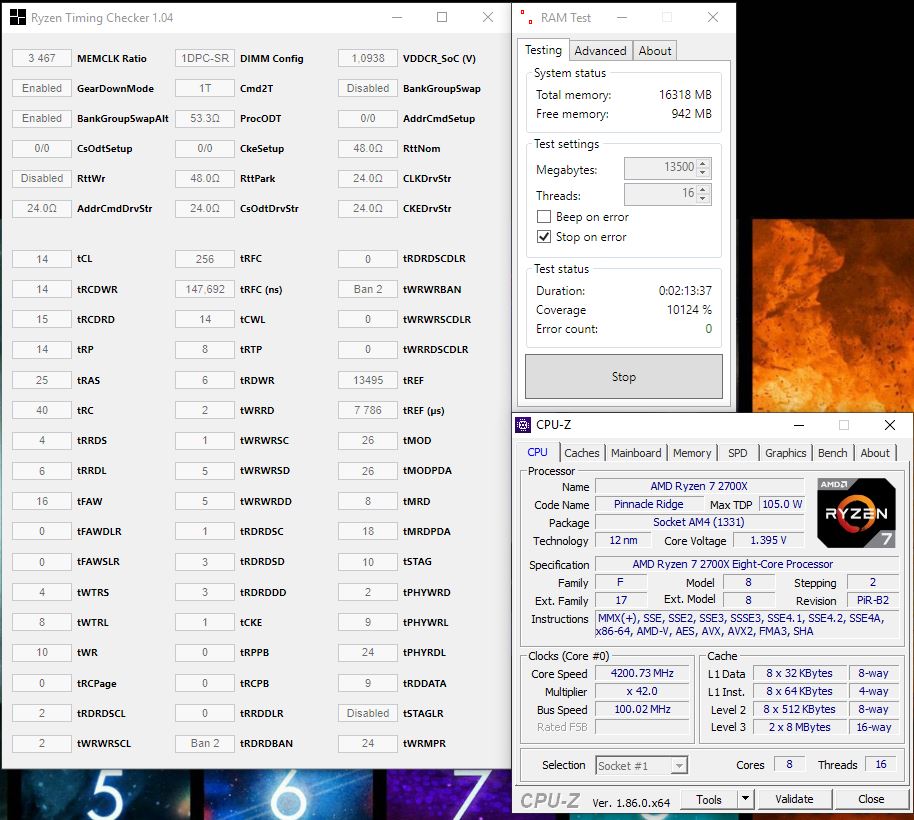Click the RAM Test window title icon
Image resolution: width=914 pixels, height=820 pixels.
tap(526, 17)
